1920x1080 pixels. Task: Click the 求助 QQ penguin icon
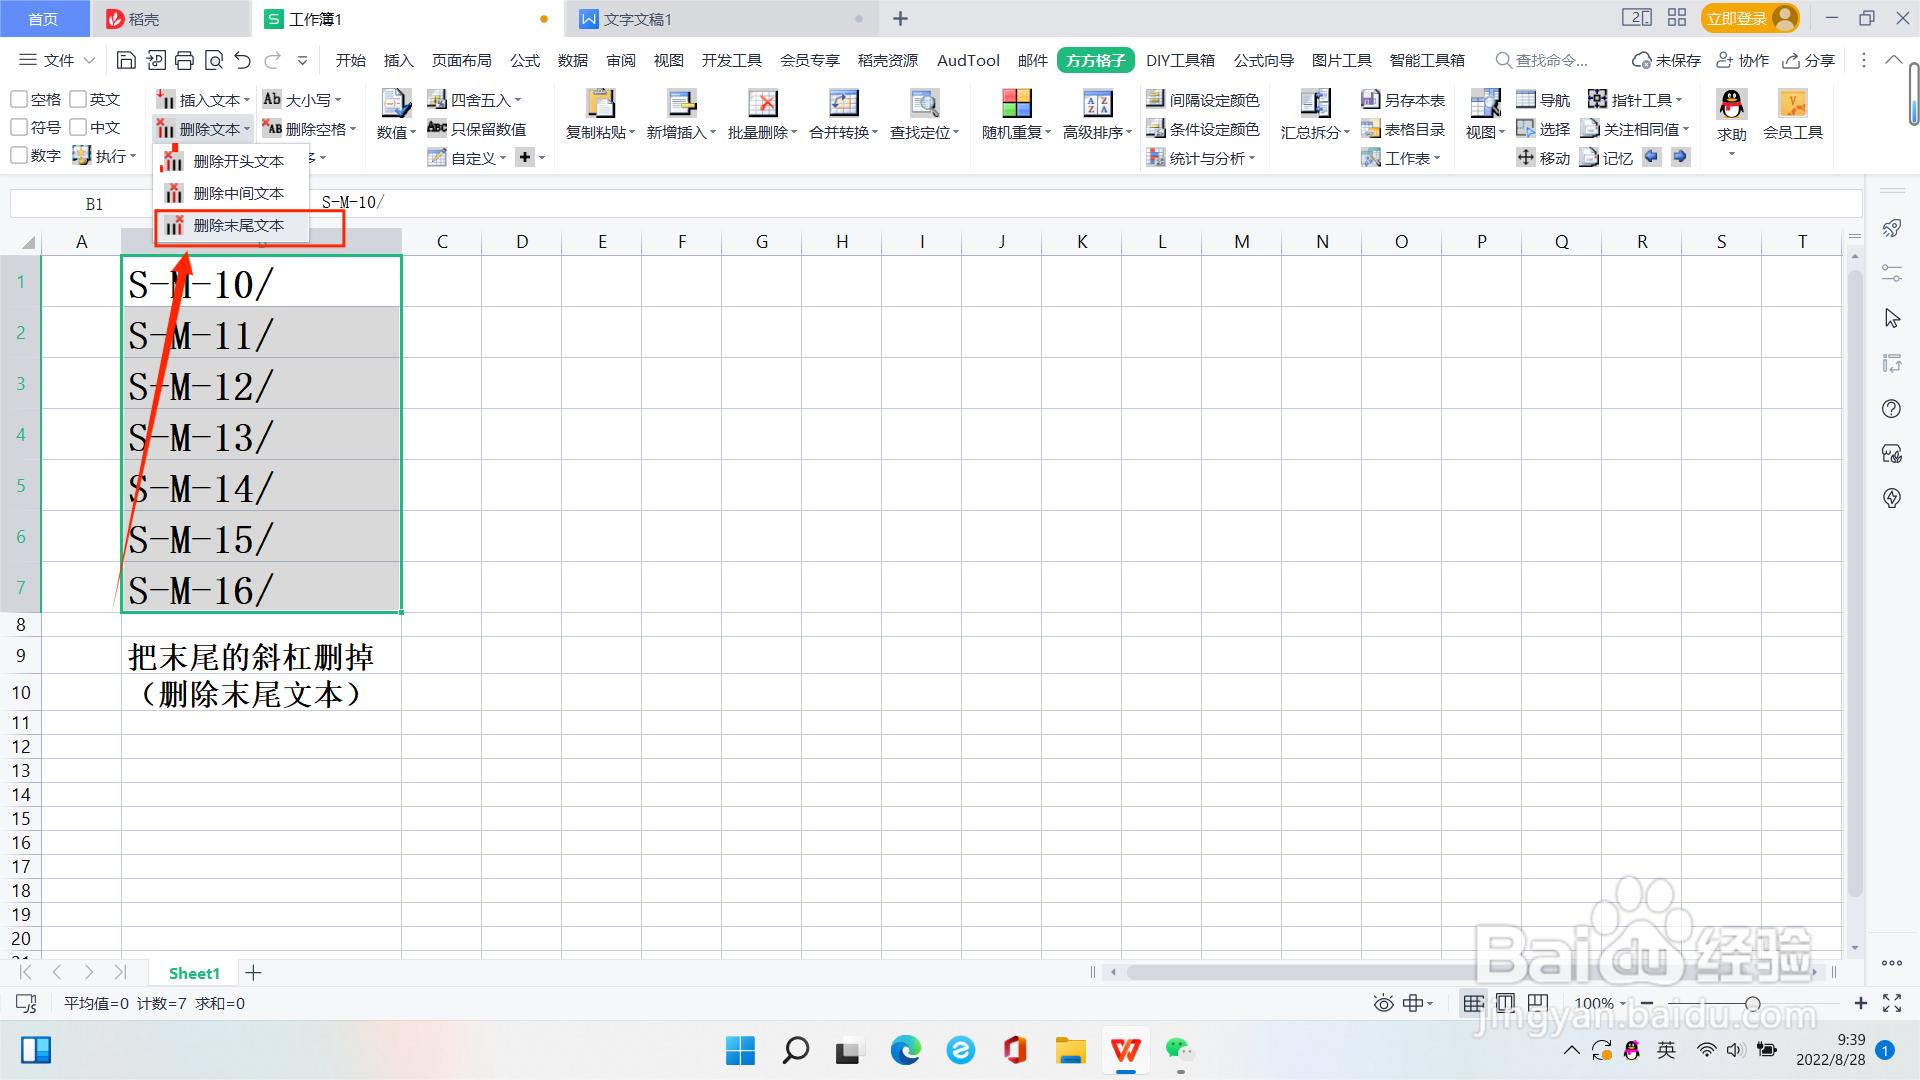1731,104
